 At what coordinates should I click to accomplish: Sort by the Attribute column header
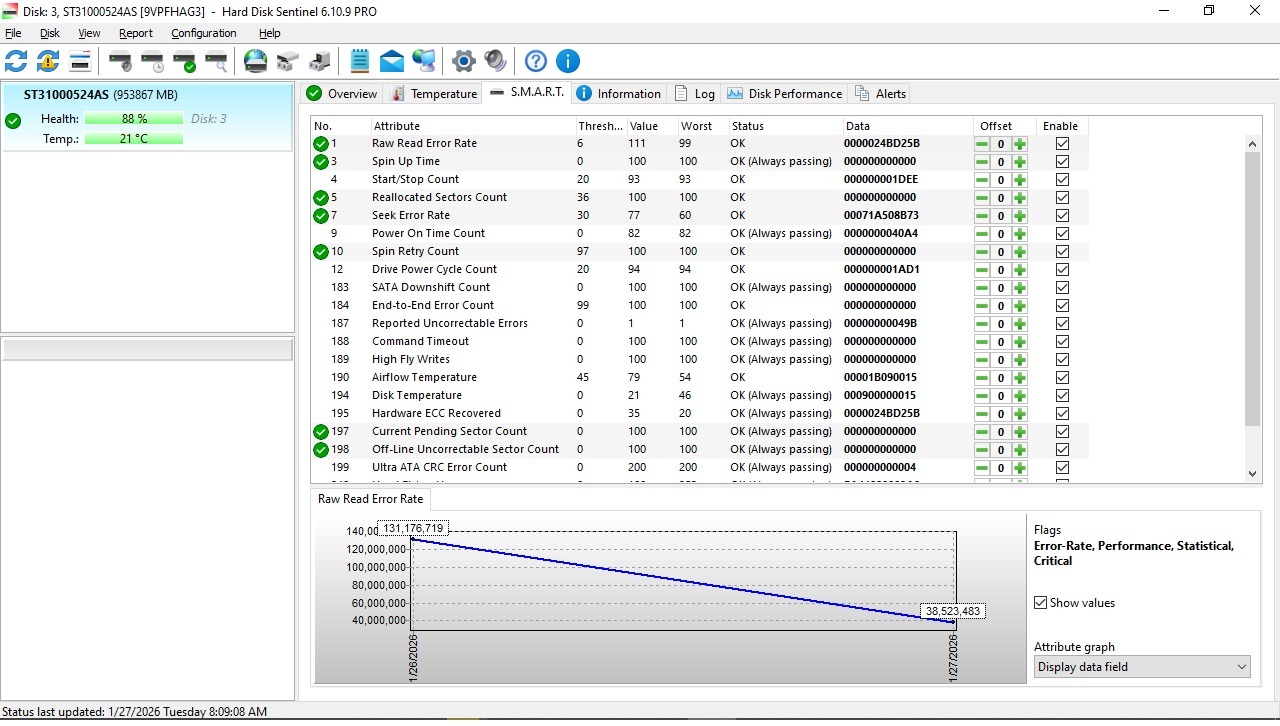click(396, 126)
